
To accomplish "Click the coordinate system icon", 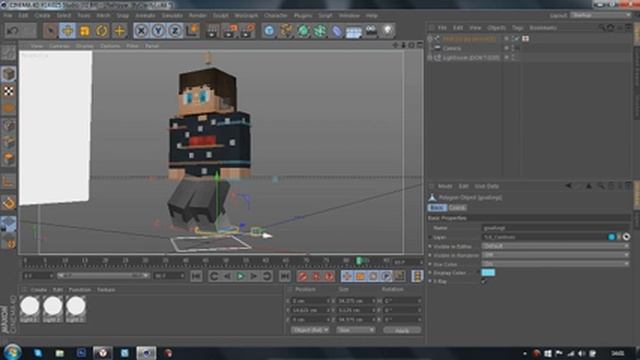I will click(192, 31).
